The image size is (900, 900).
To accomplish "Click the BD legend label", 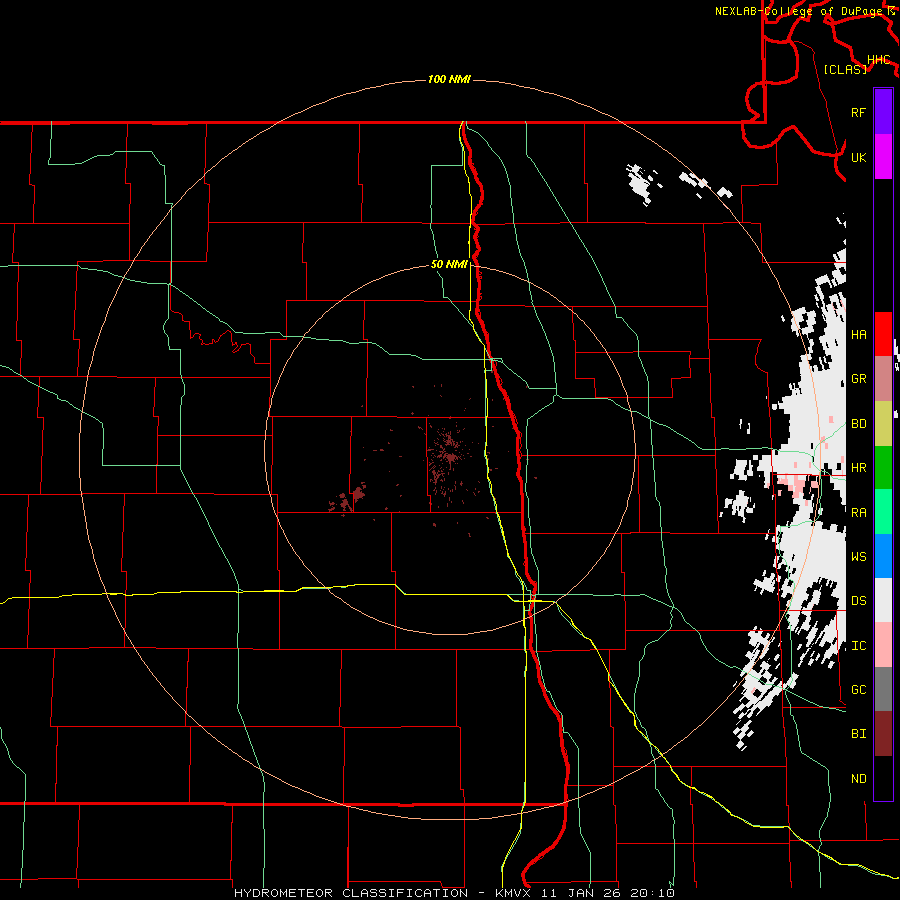I will tap(859, 424).
